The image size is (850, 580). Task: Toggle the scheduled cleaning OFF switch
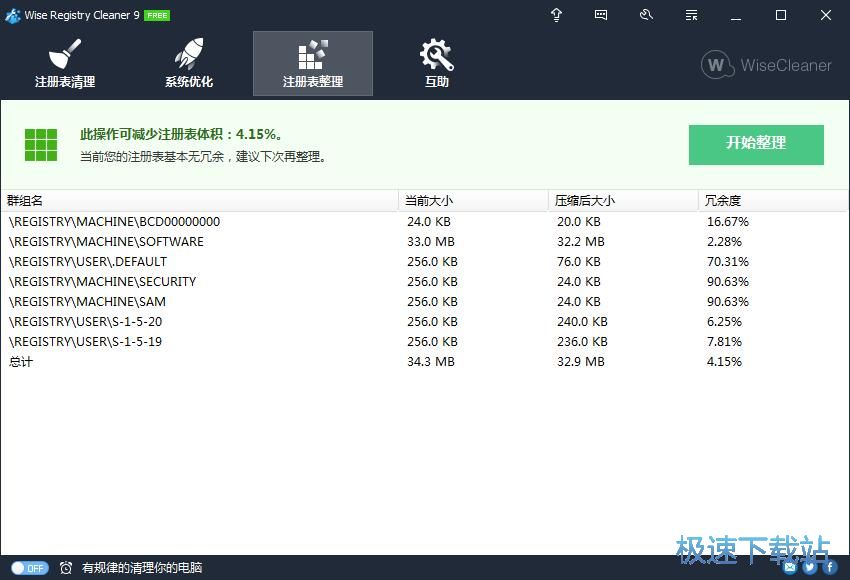(x=30, y=568)
